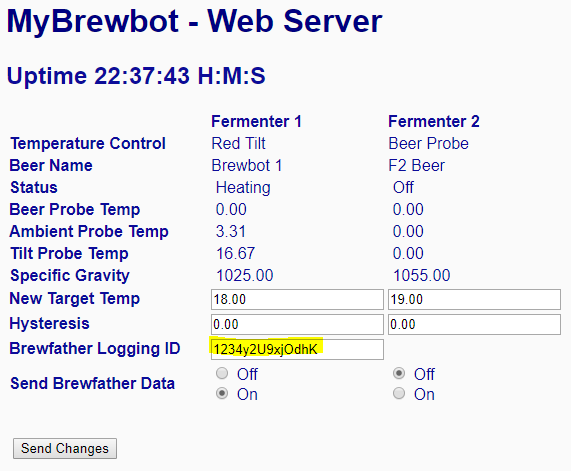Click Fermenter 1 Hysteresis input box
Image resolution: width=571 pixels, height=471 pixels.
click(x=297, y=324)
